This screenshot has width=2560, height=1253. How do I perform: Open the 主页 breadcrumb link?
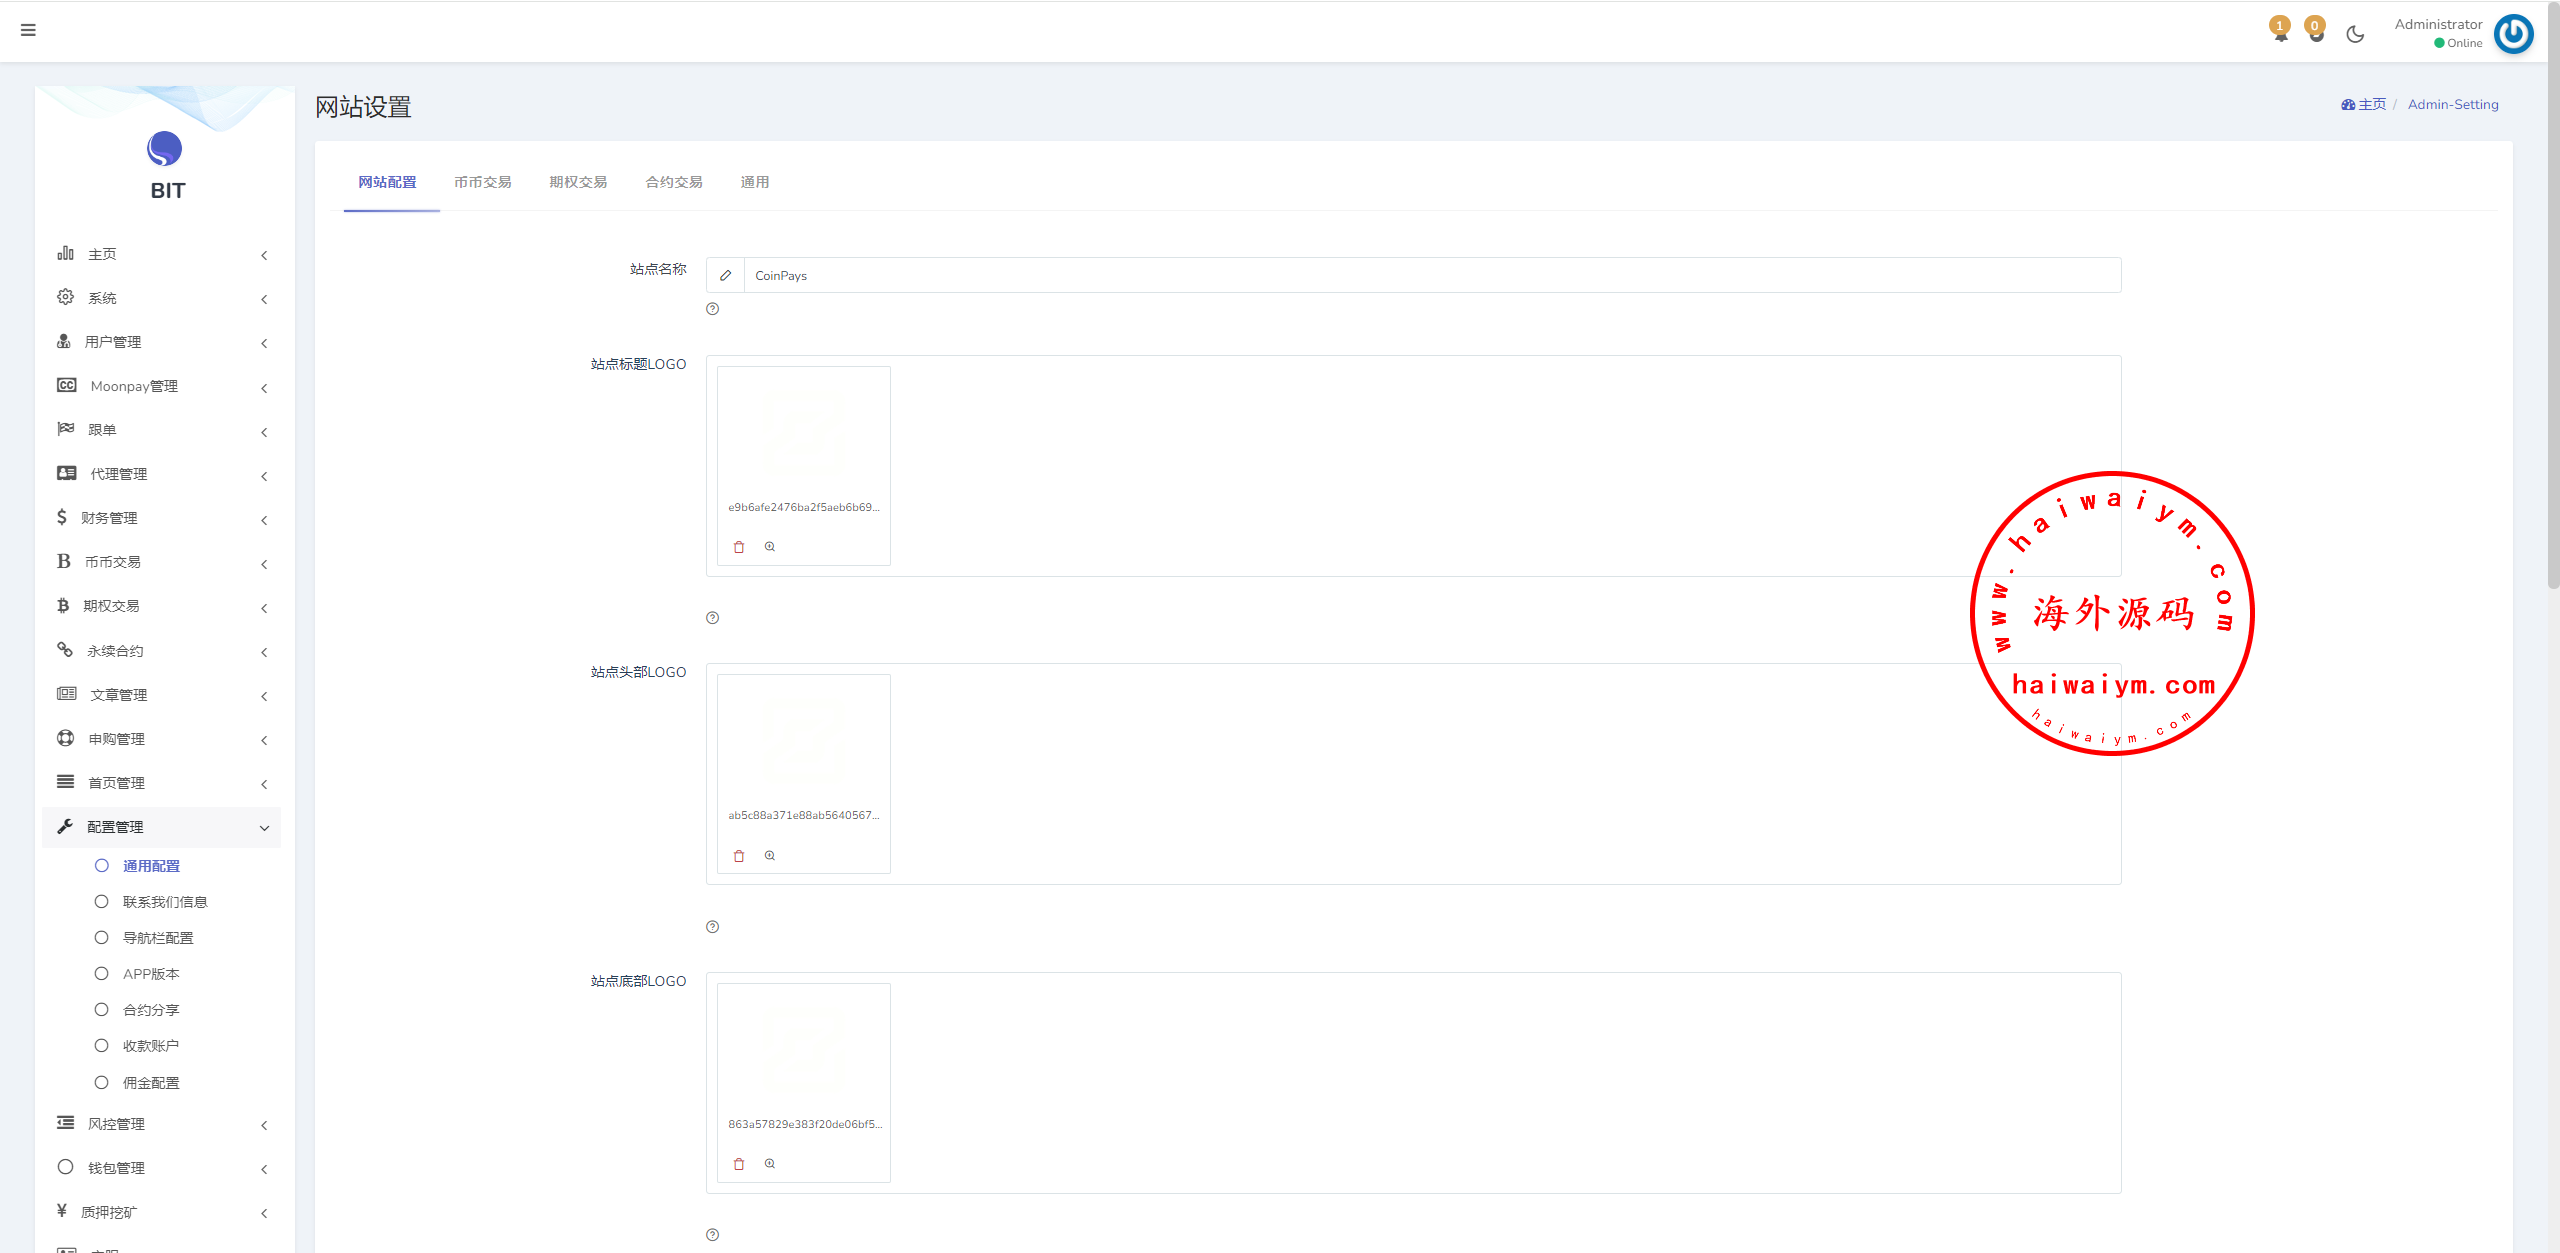pyautogui.click(x=2371, y=104)
